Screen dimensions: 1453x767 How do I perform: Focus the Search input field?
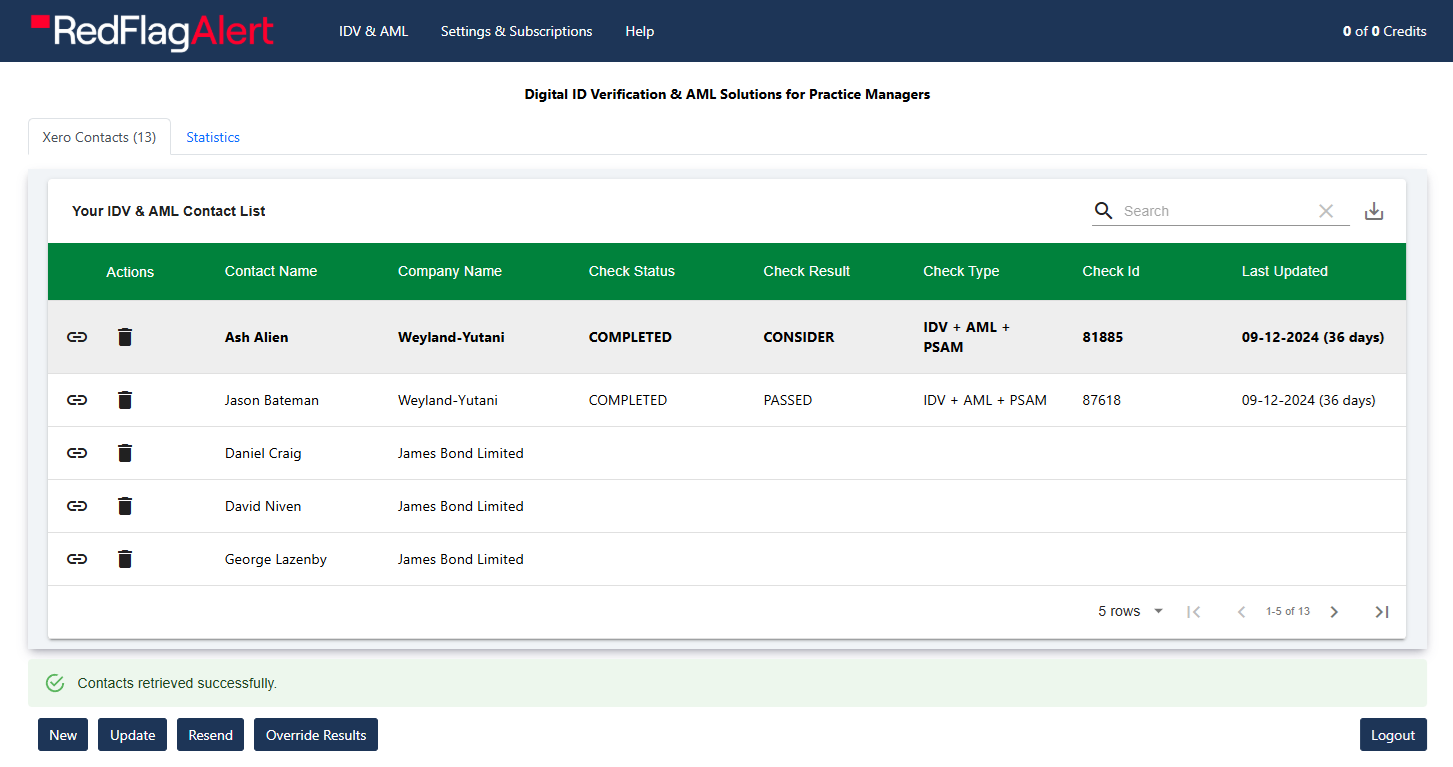click(x=1215, y=211)
